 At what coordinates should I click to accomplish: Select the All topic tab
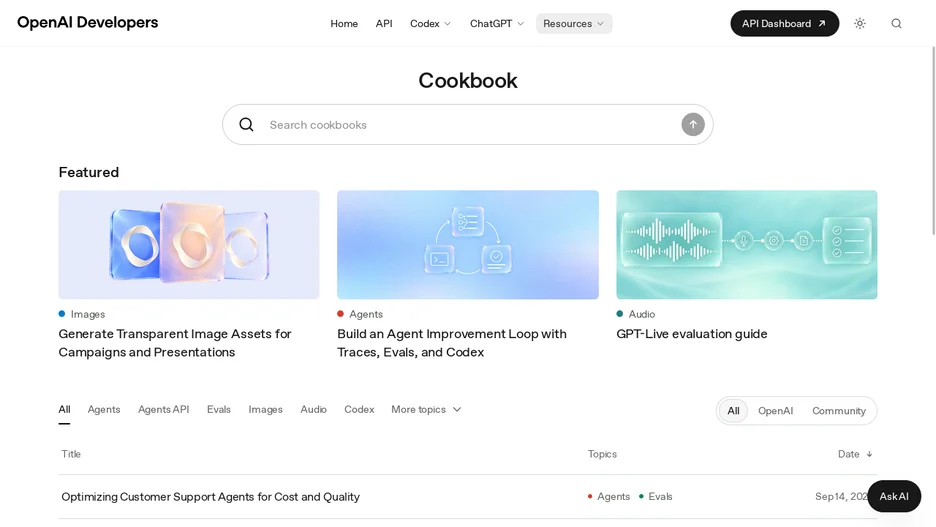click(64, 409)
